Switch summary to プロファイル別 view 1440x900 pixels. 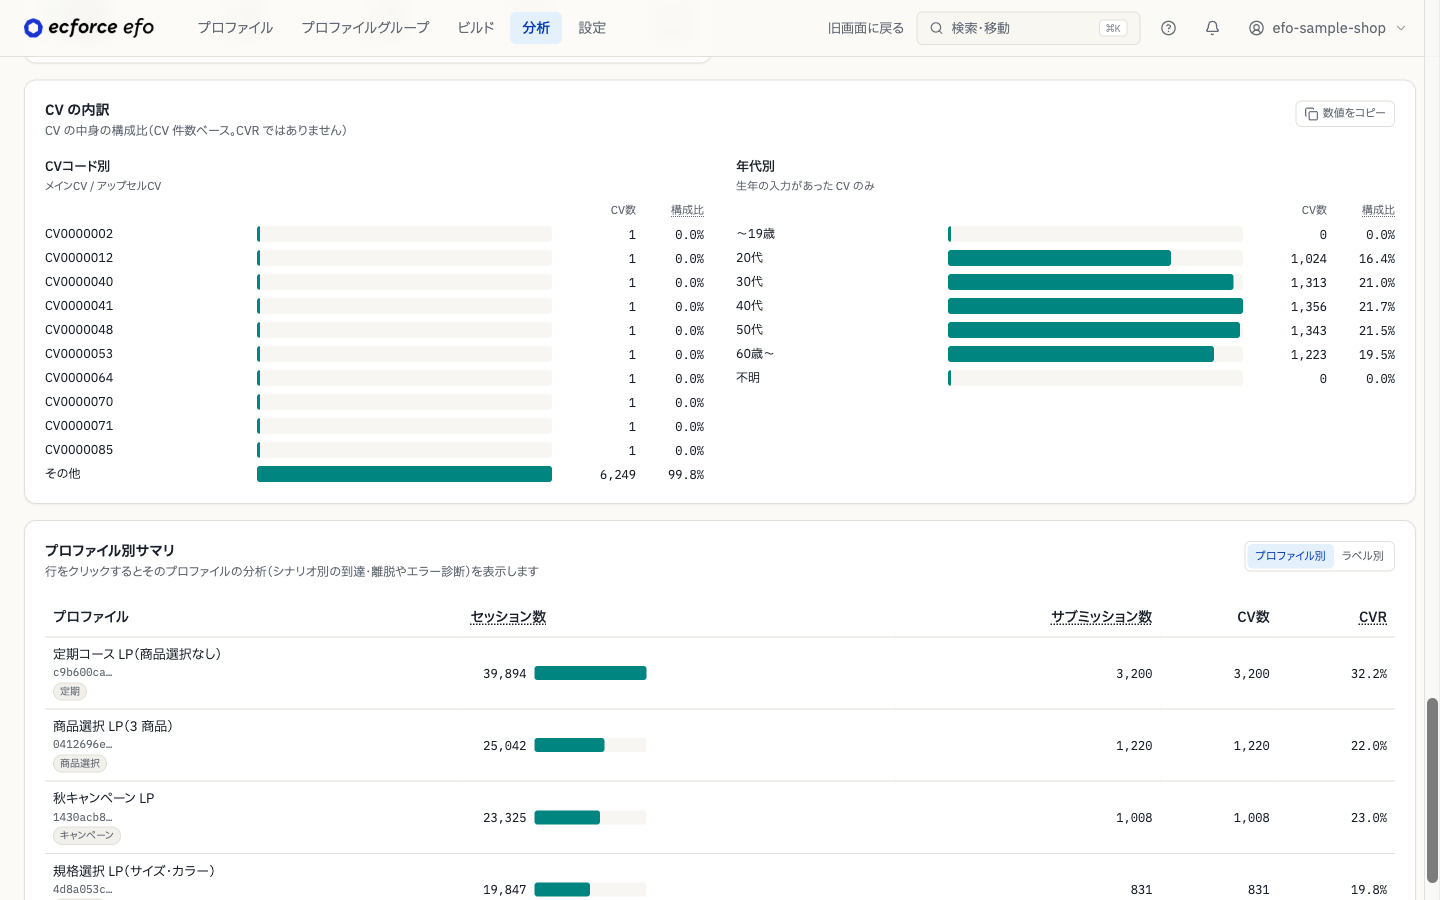click(x=1290, y=556)
